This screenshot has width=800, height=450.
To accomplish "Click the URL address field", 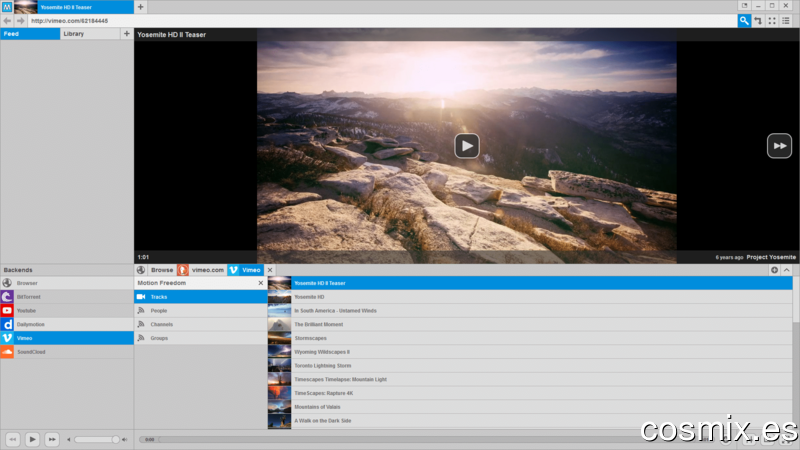I will [382, 21].
